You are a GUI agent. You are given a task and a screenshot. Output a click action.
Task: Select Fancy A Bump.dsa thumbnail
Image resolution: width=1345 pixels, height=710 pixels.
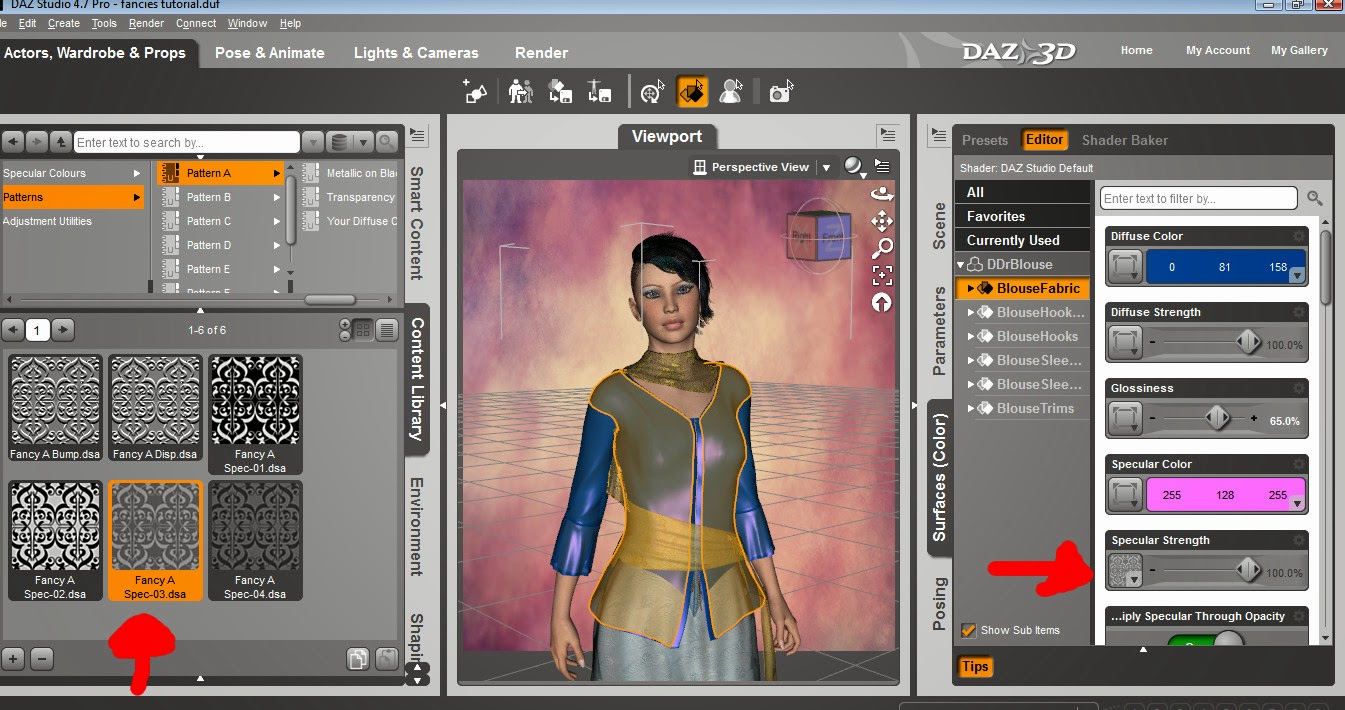click(x=55, y=409)
